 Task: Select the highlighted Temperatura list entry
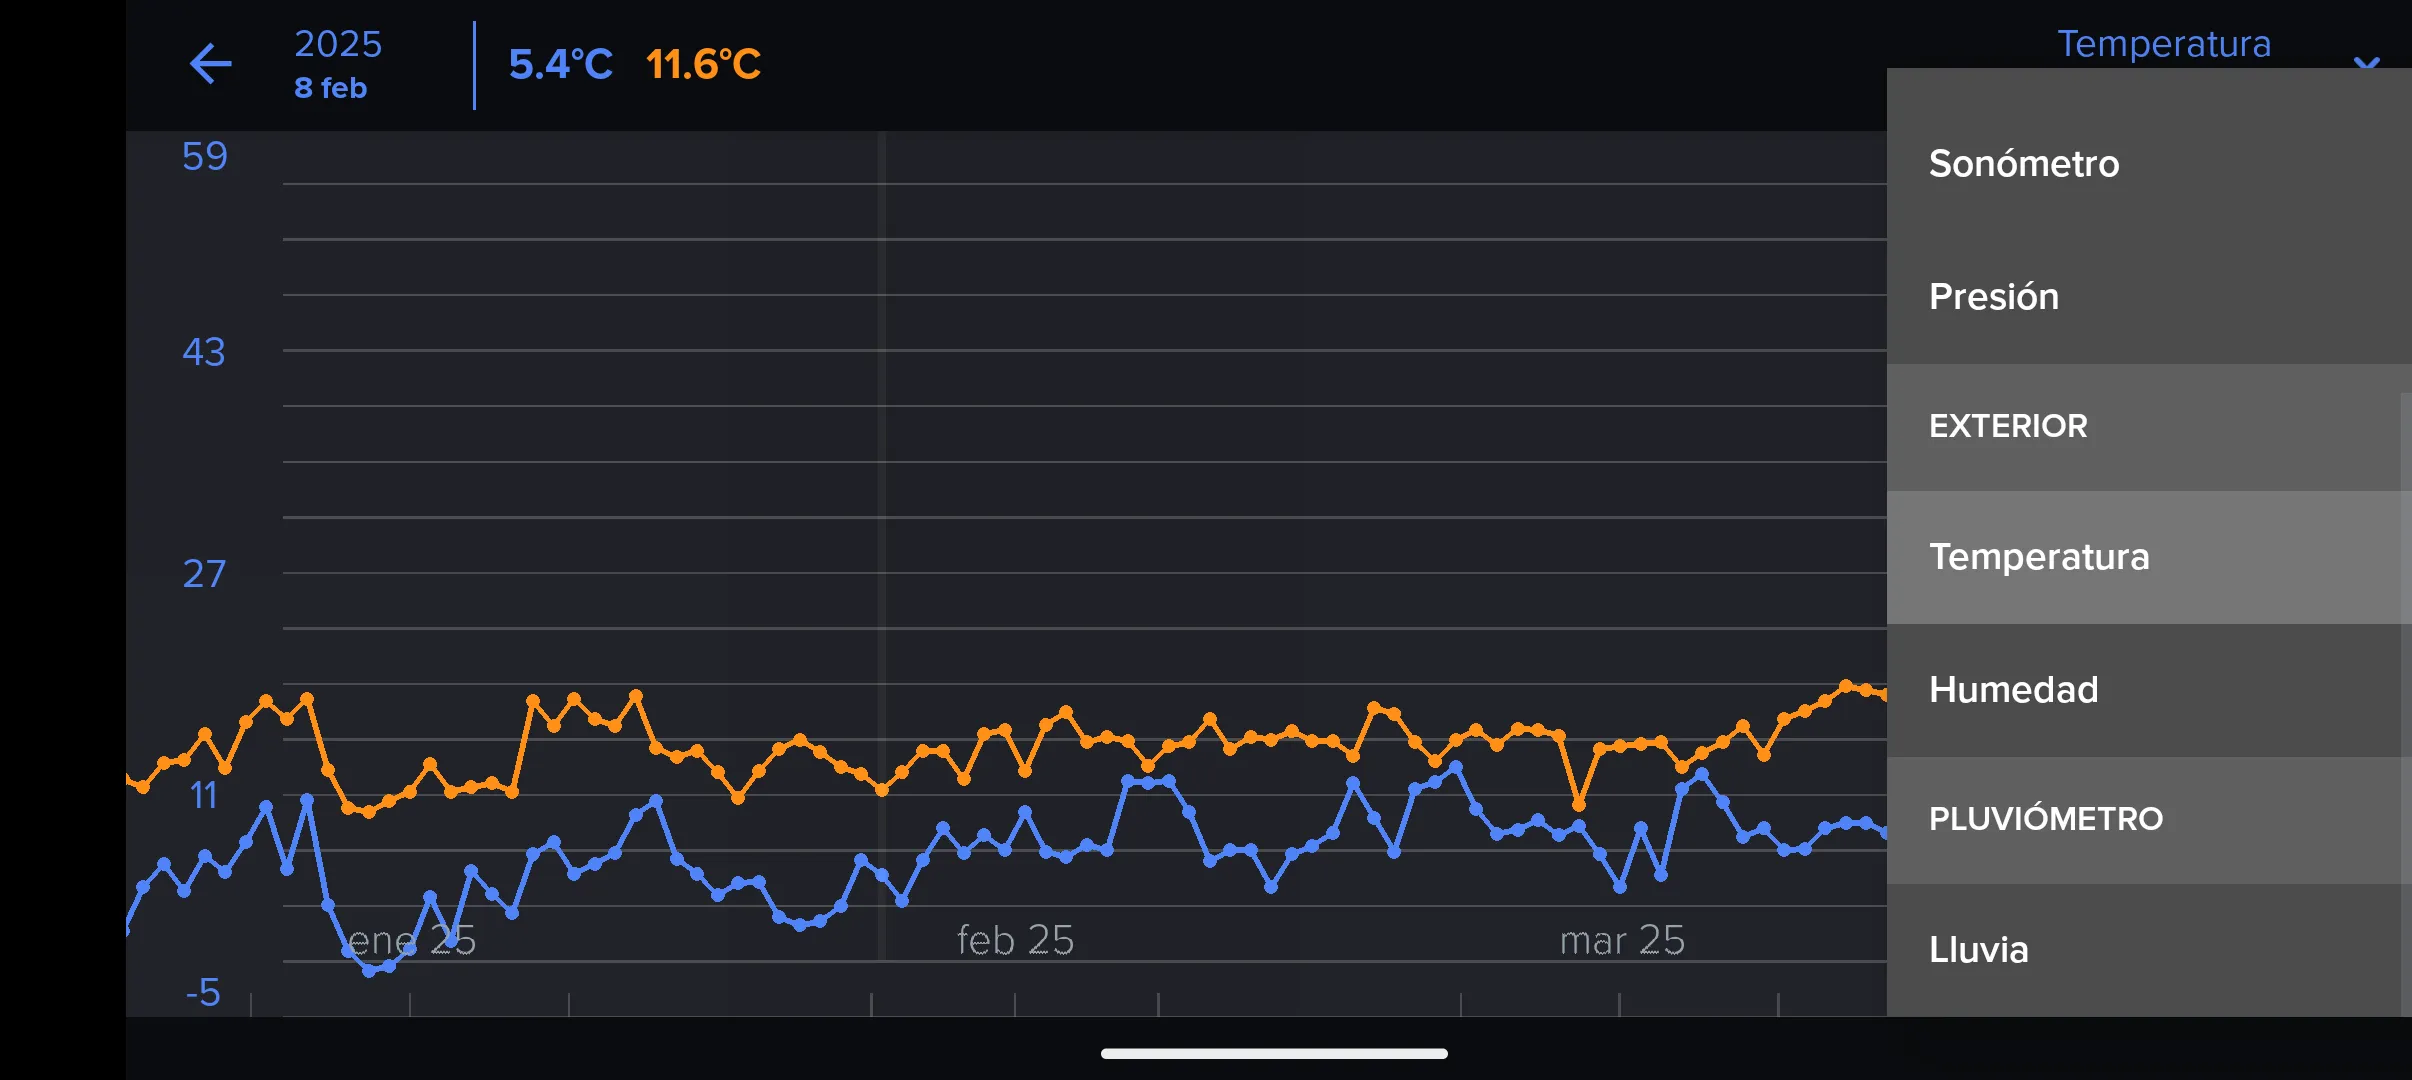[x=2038, y=557]
